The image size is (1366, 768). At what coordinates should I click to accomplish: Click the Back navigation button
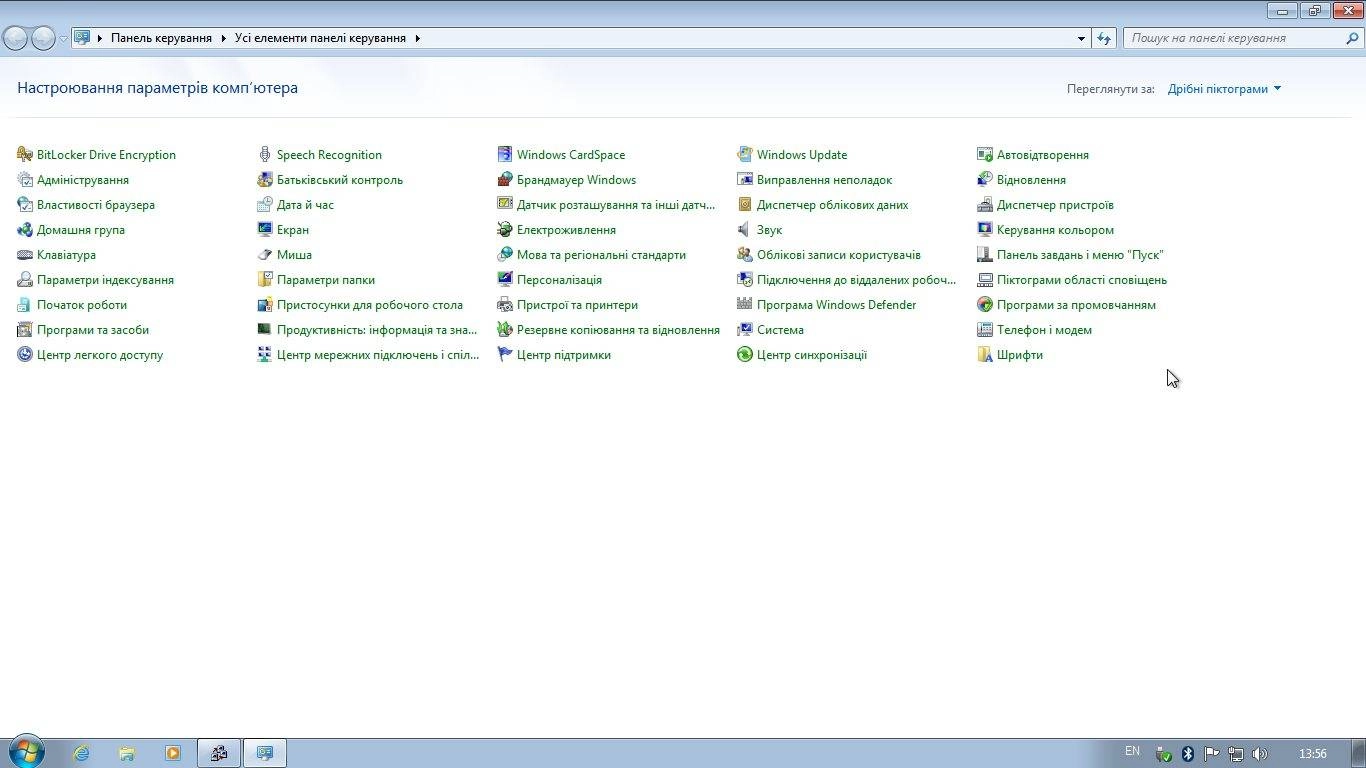pyautogui.click(x=15, y=38)
